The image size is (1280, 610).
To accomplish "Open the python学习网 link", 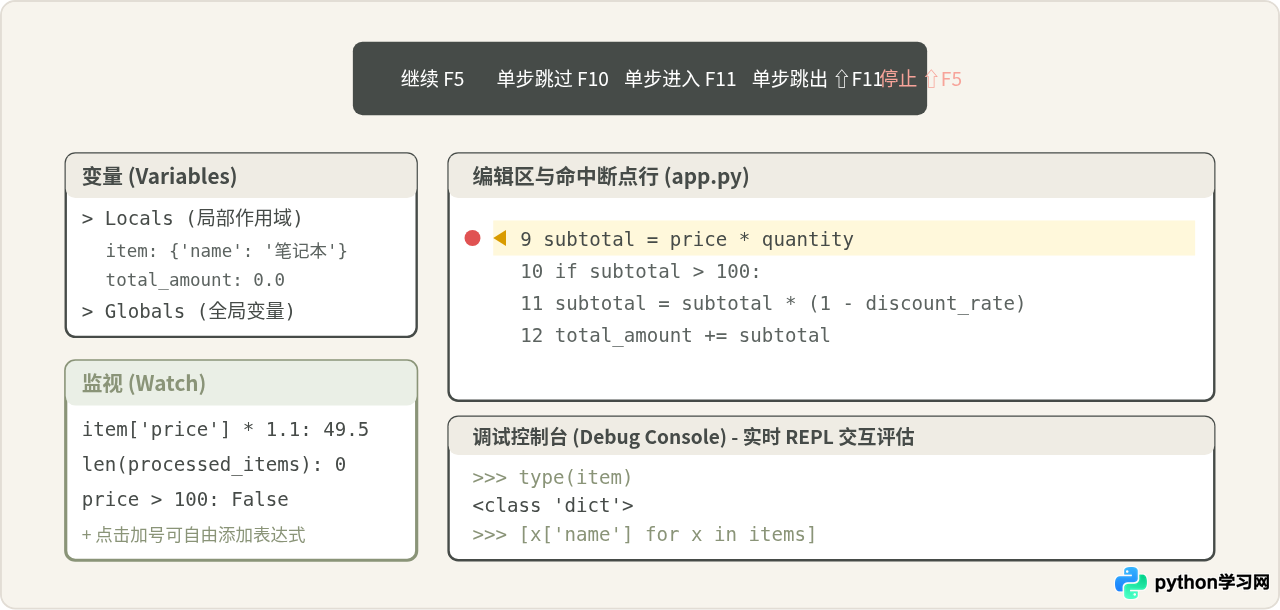I will (x=1211, y=582).
